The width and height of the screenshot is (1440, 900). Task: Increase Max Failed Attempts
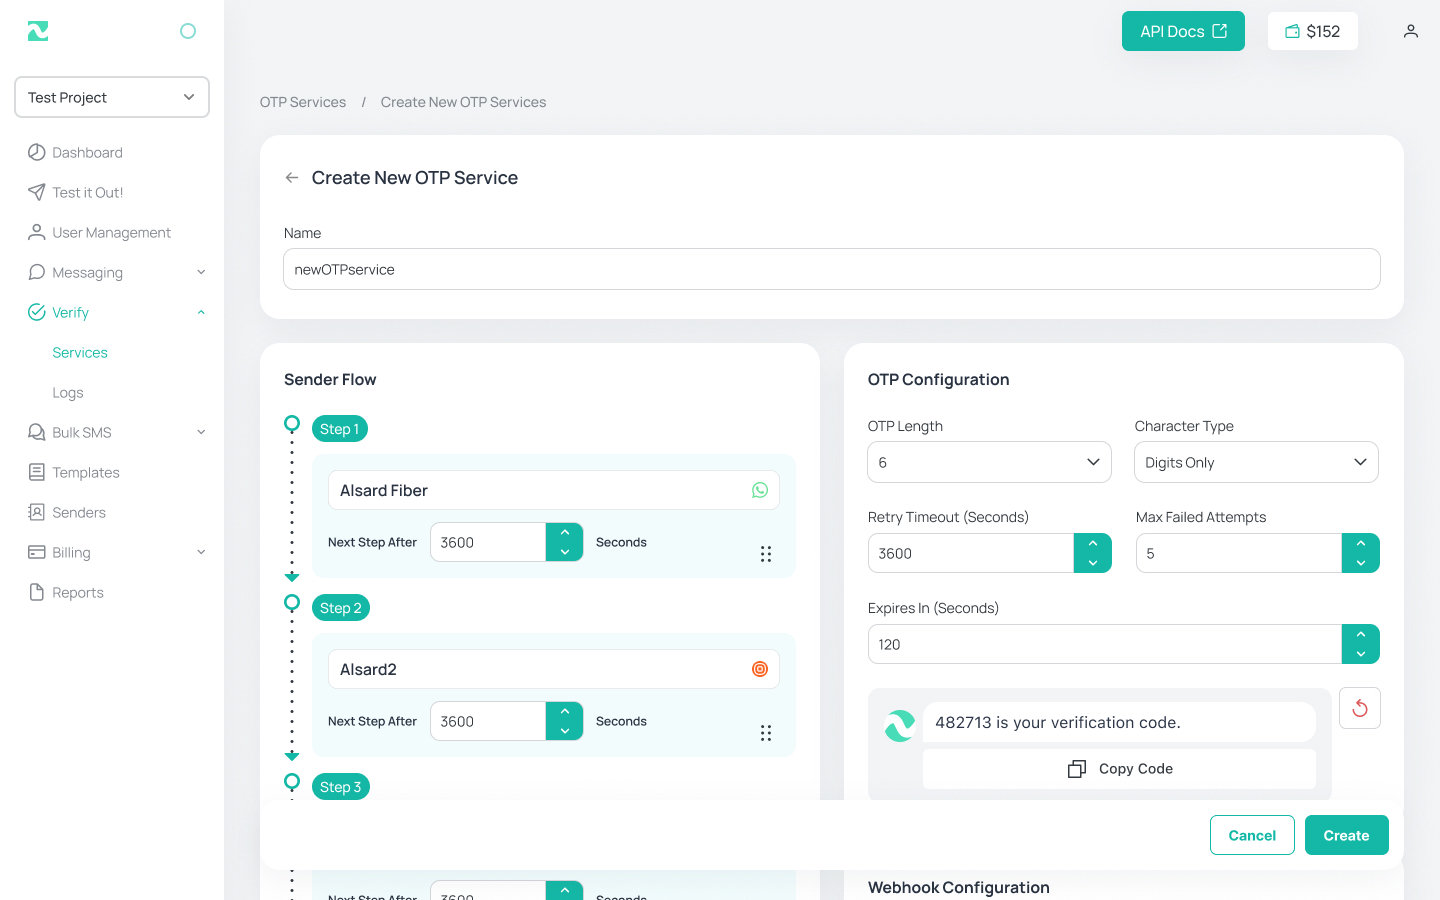point(1361,543)
